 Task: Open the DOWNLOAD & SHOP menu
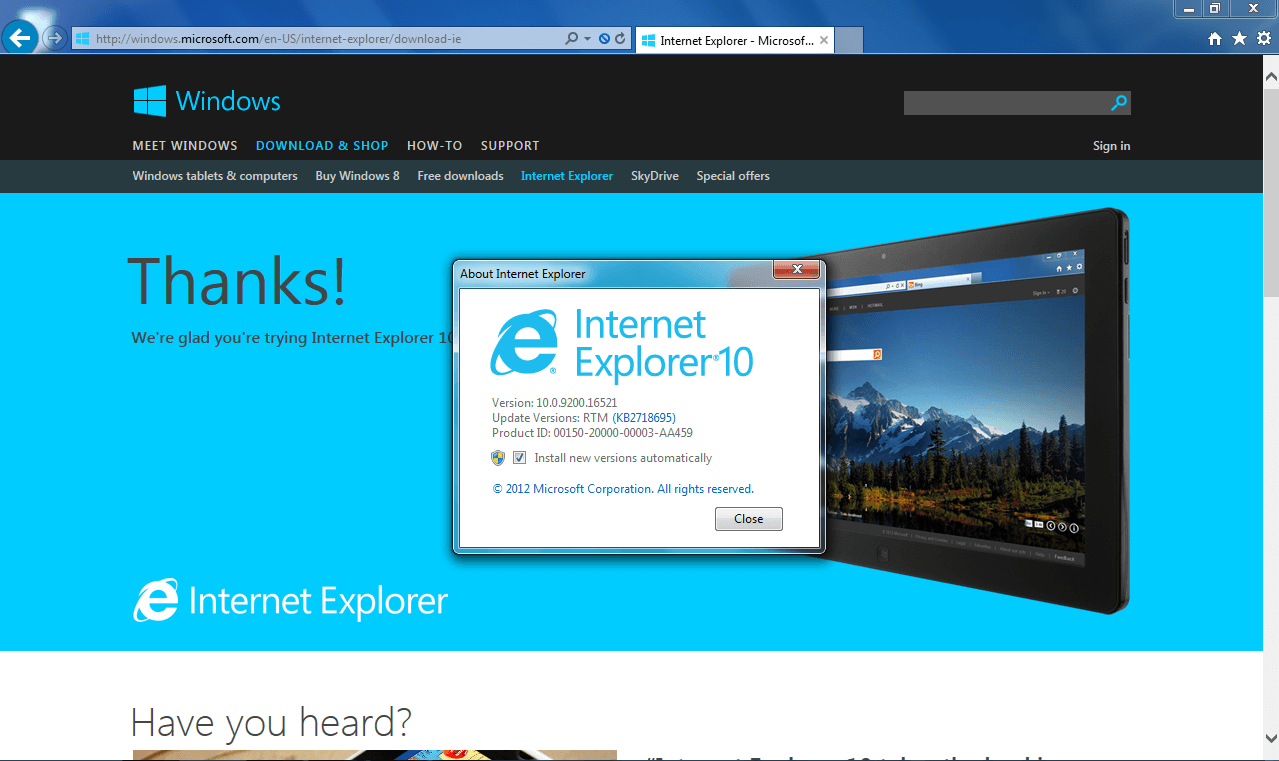point(322,146)
